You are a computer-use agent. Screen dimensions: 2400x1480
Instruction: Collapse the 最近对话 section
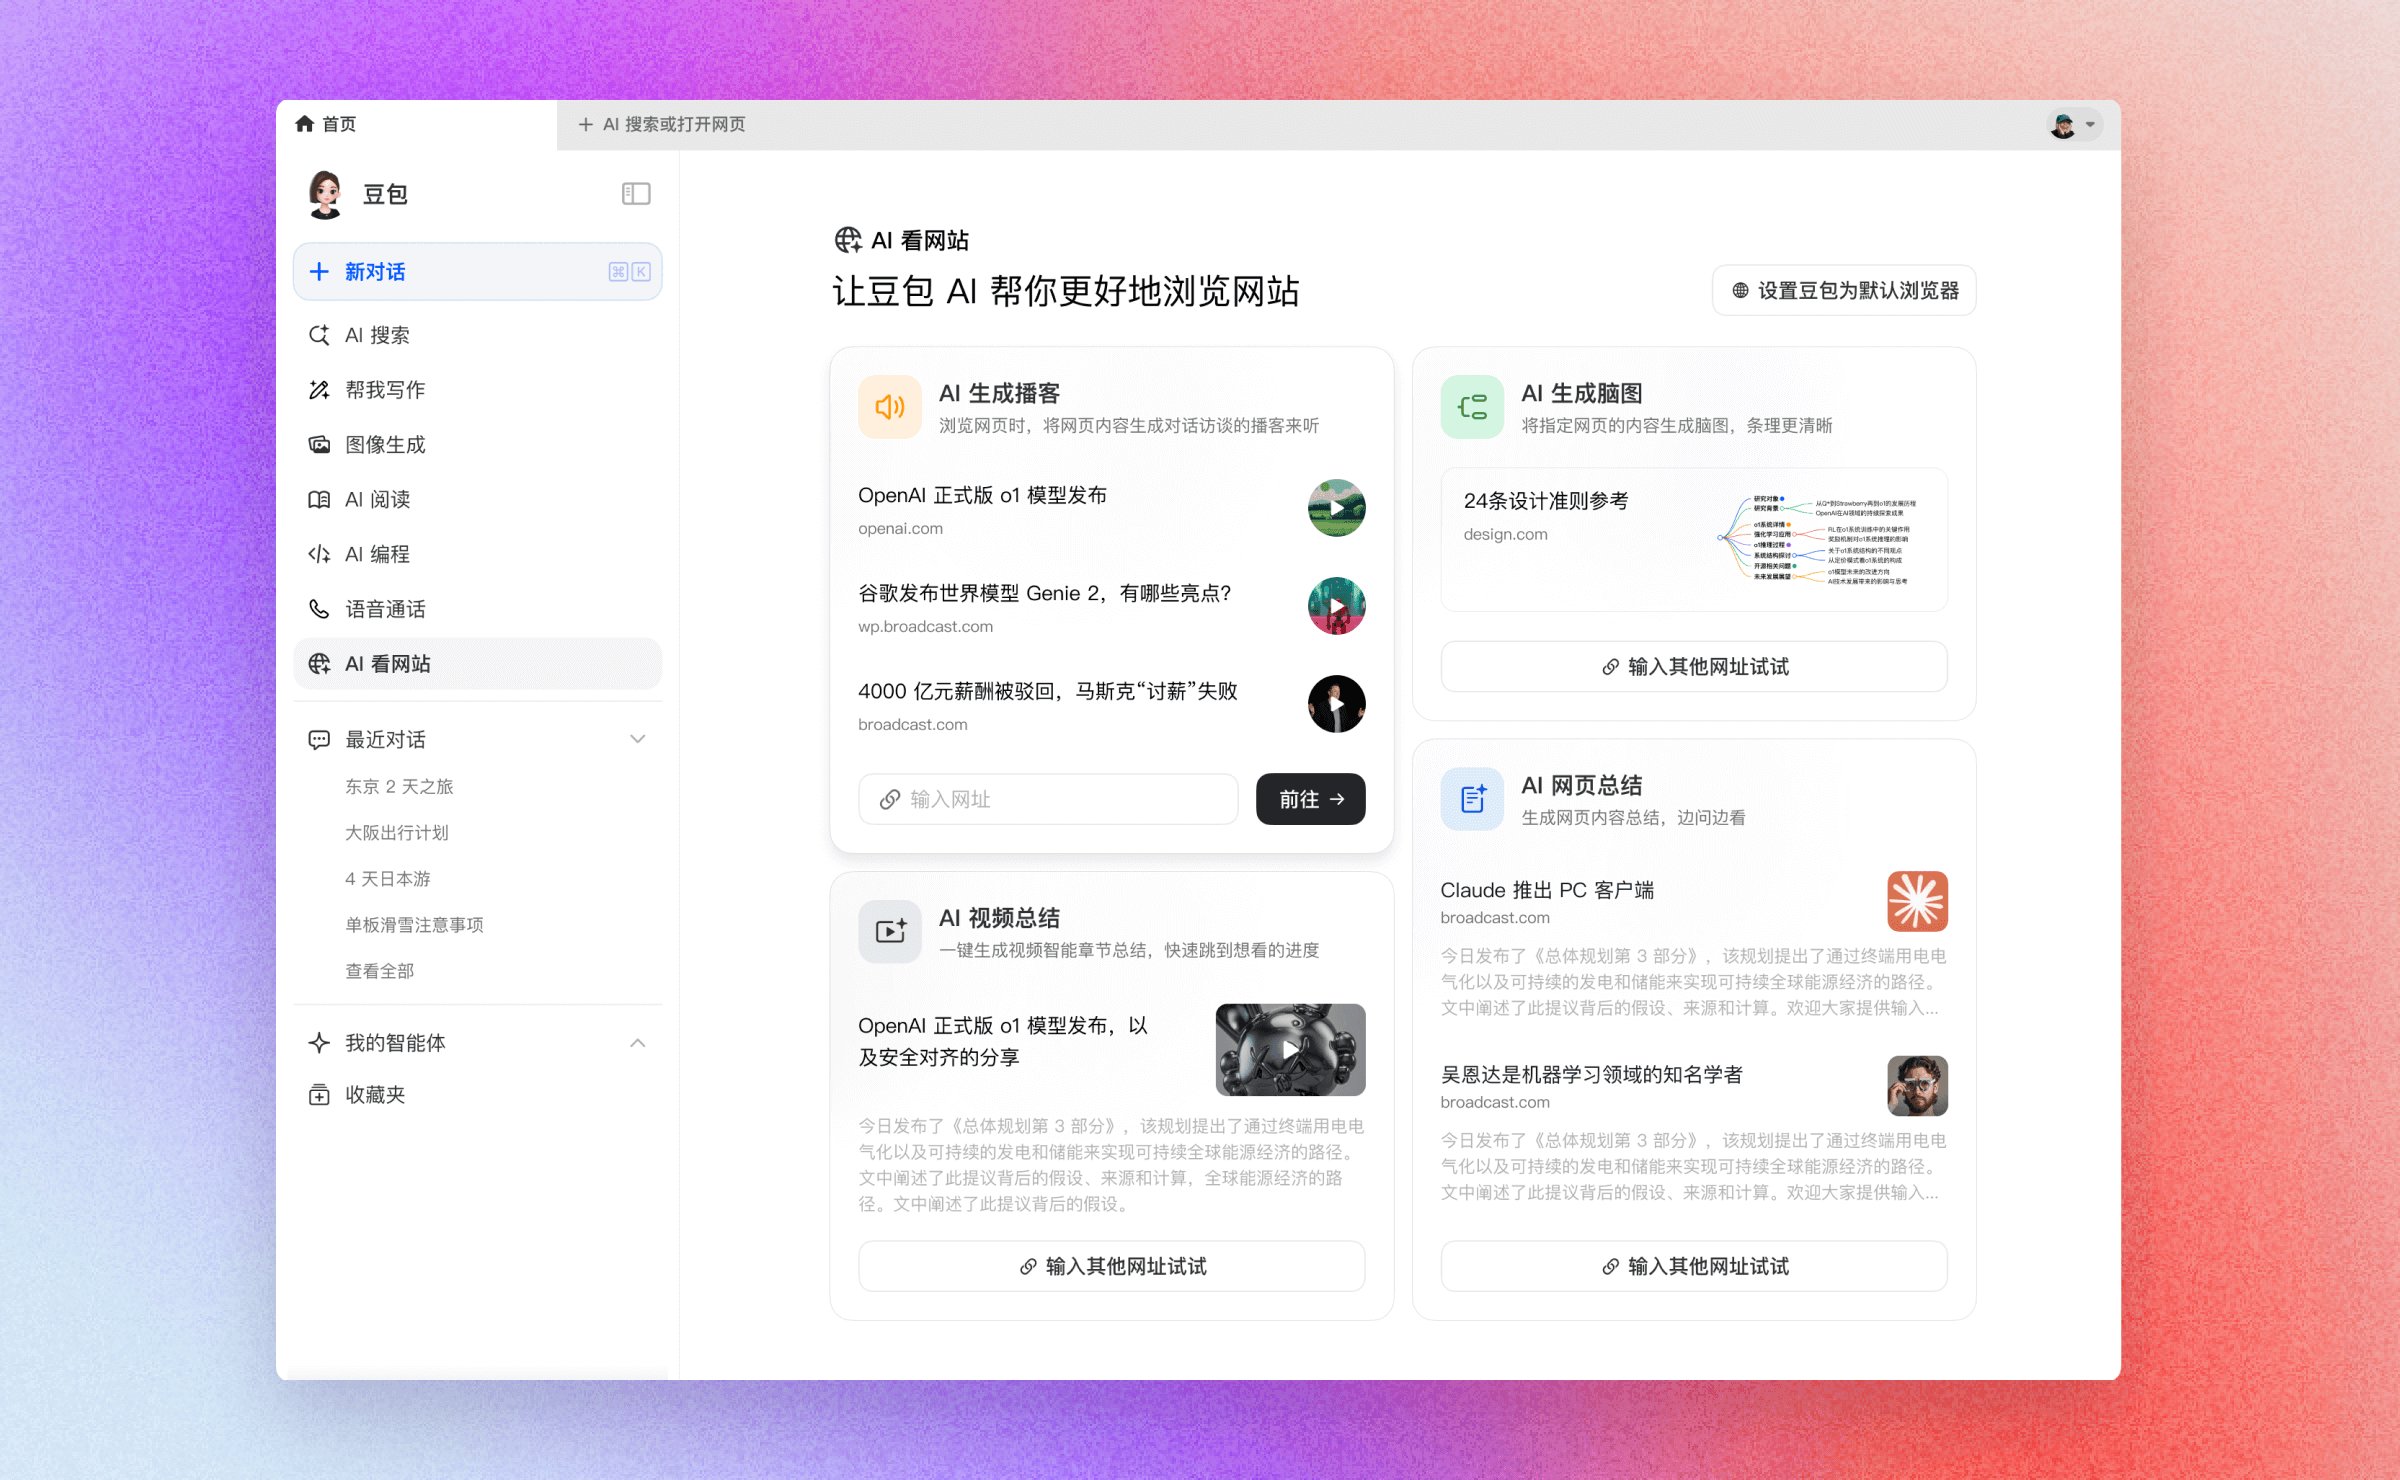(637, 738)
